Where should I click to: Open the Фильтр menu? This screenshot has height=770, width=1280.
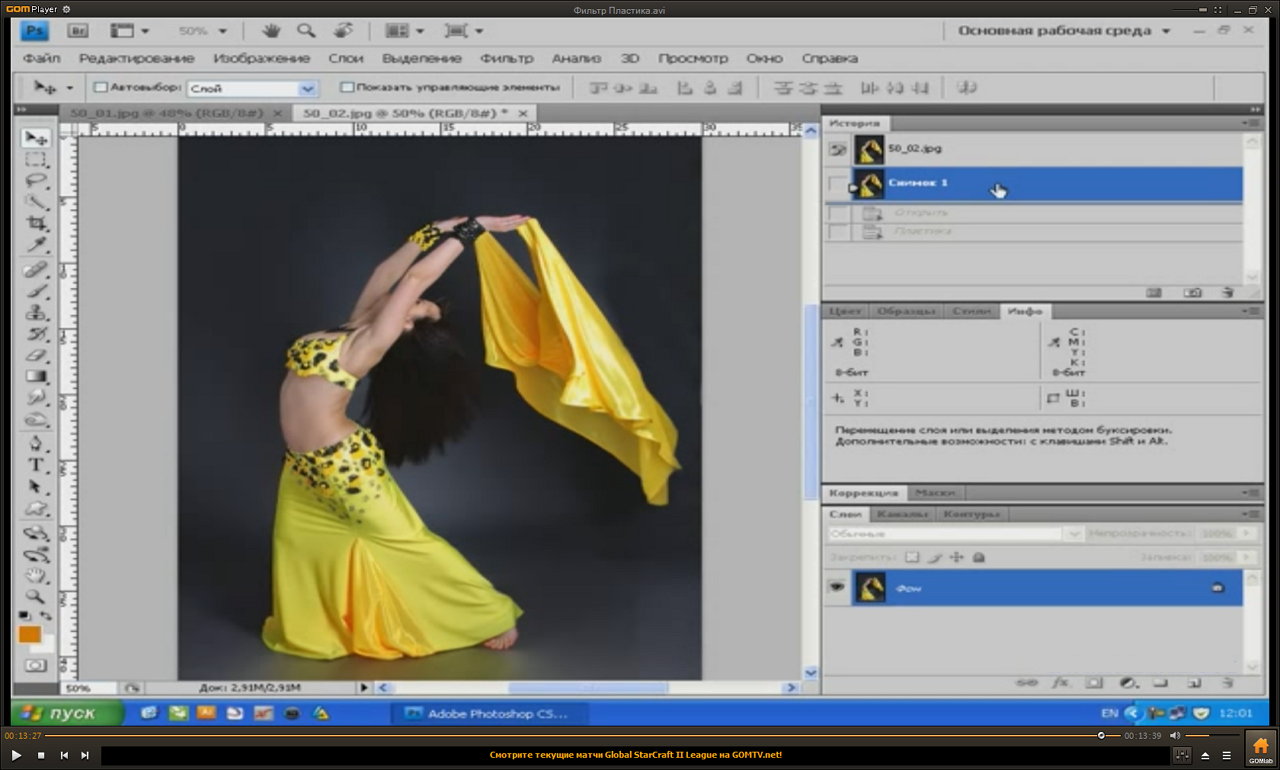pos(506,58)
